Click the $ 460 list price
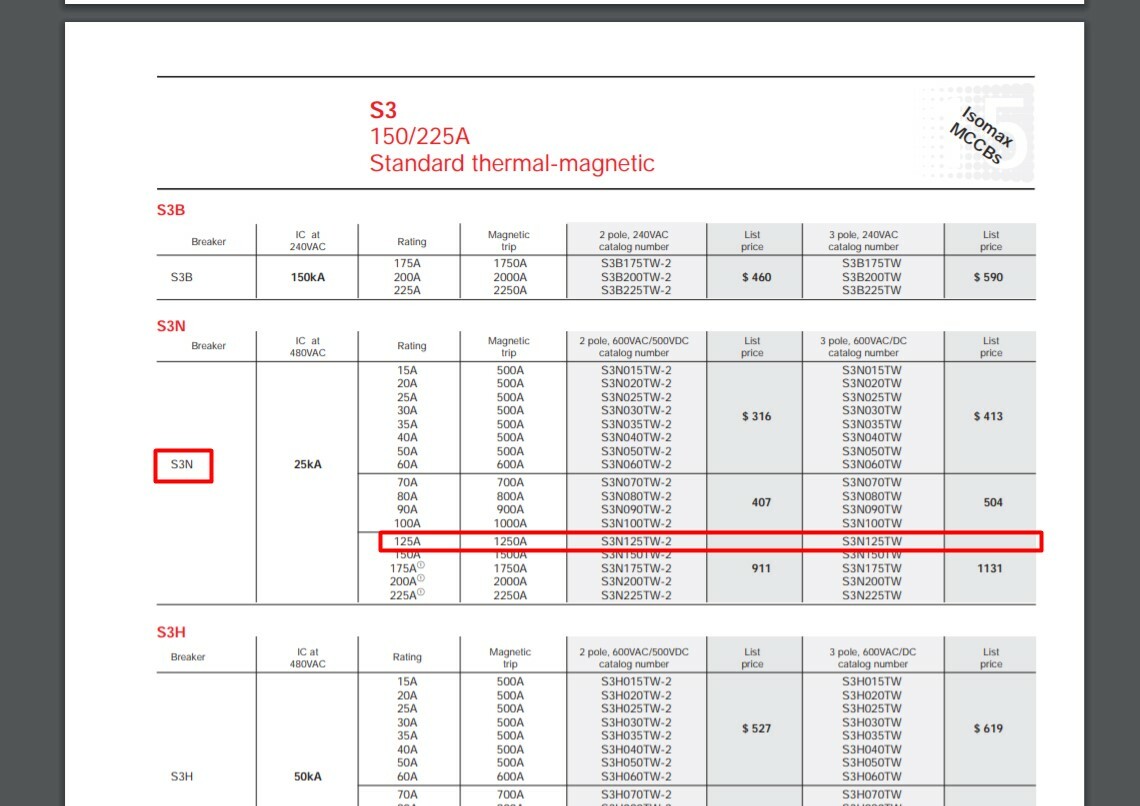 pyautogui.click(x=756, y=278)
